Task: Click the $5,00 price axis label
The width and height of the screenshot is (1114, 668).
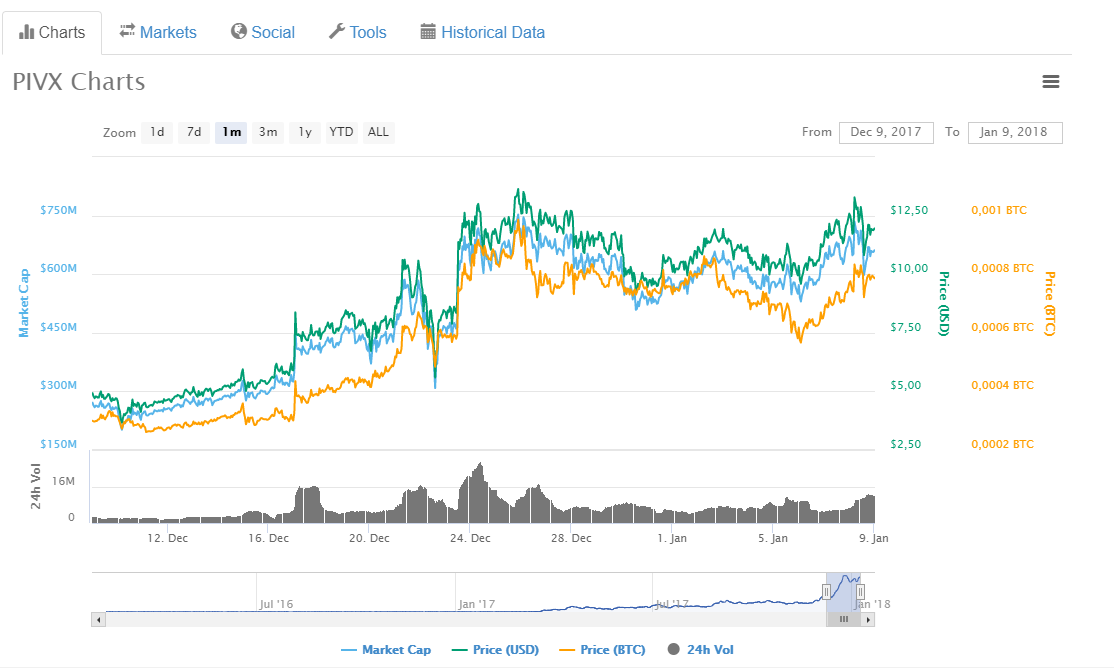Action: pos(905,385)
